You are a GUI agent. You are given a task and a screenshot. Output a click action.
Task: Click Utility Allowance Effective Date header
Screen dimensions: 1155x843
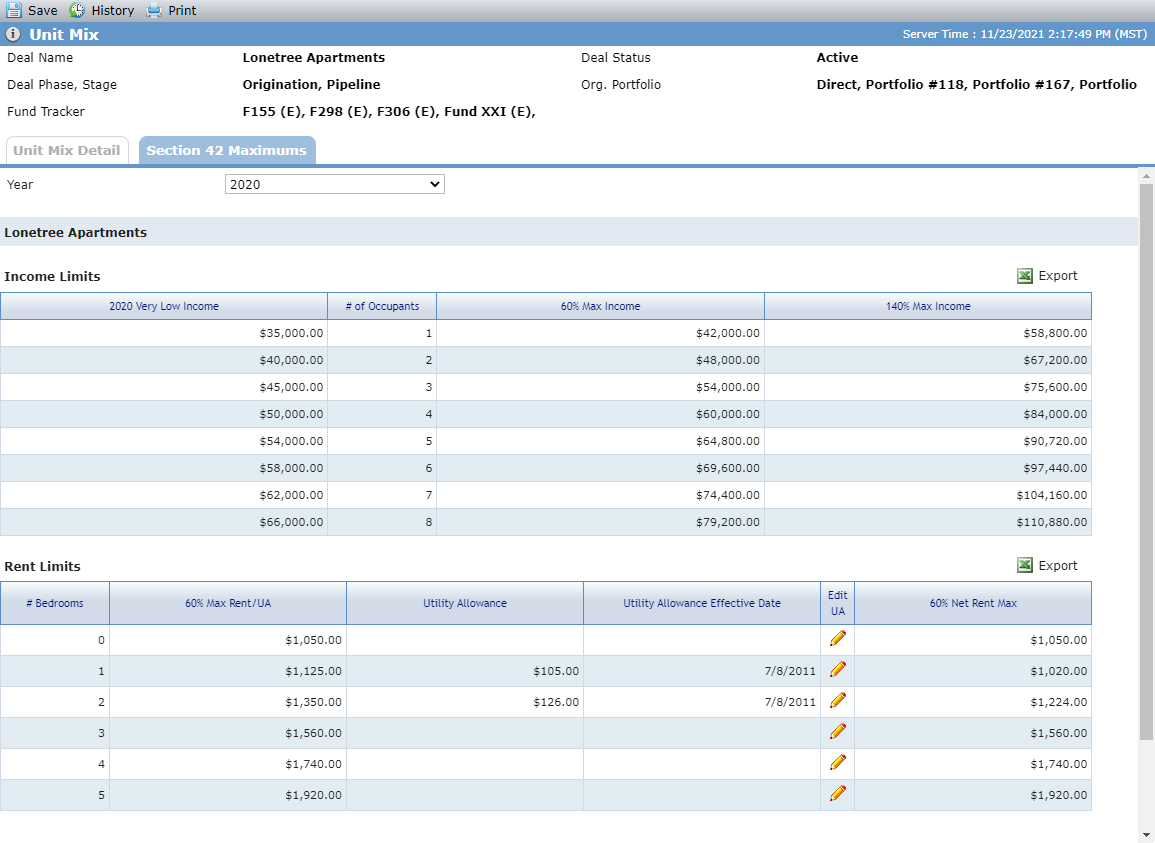(x=702, y=603)
